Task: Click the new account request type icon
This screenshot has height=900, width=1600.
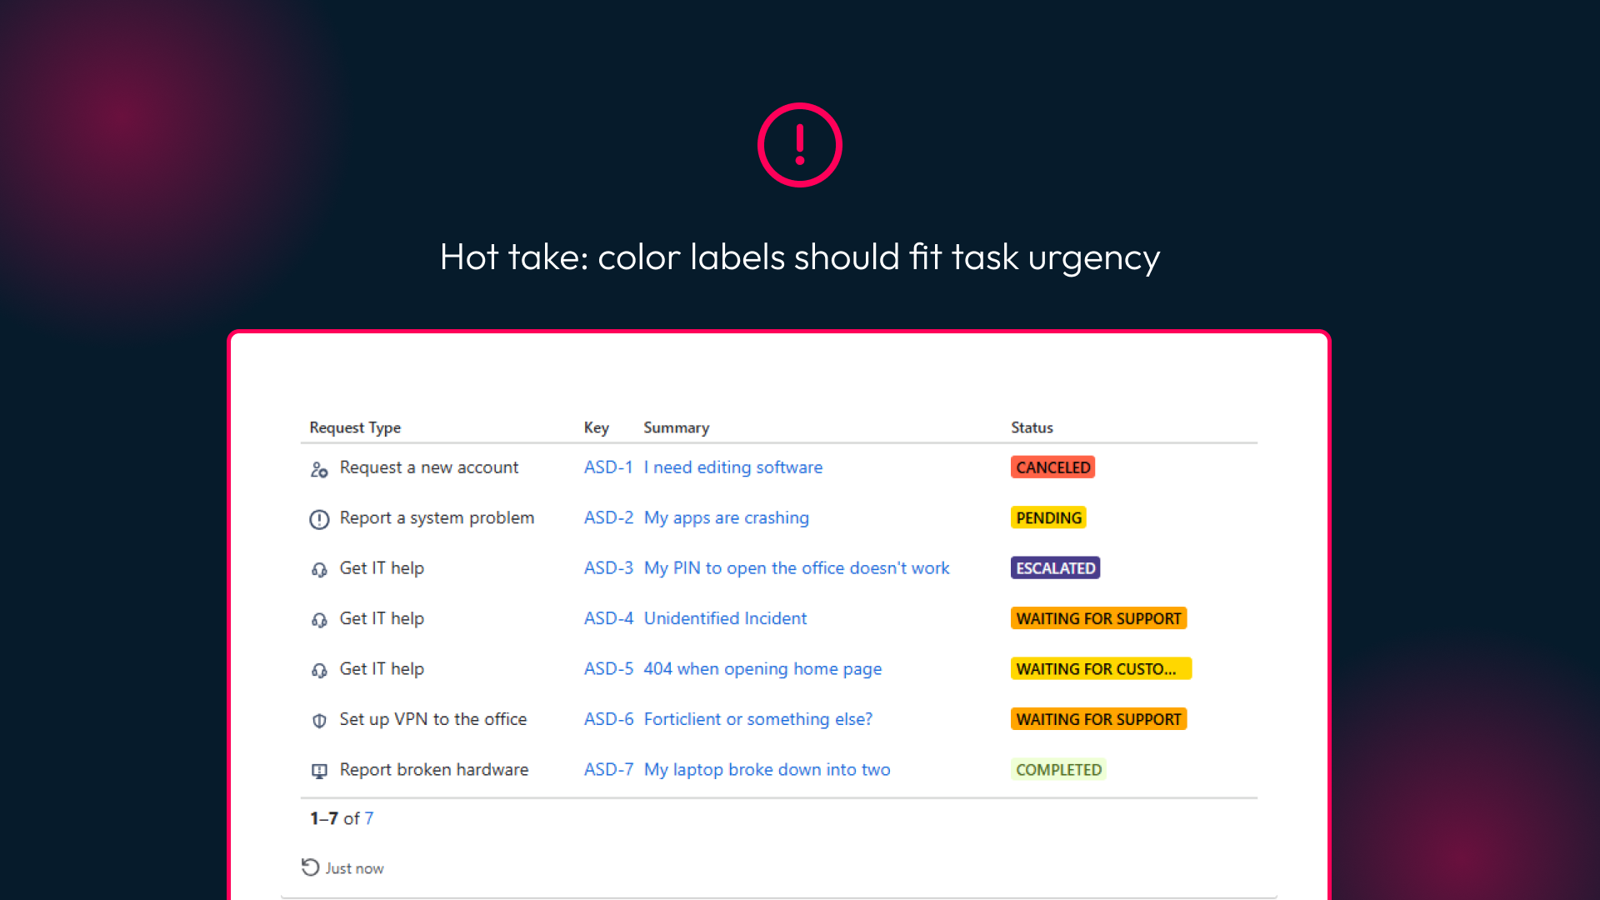Action: (x=319, y=469)
